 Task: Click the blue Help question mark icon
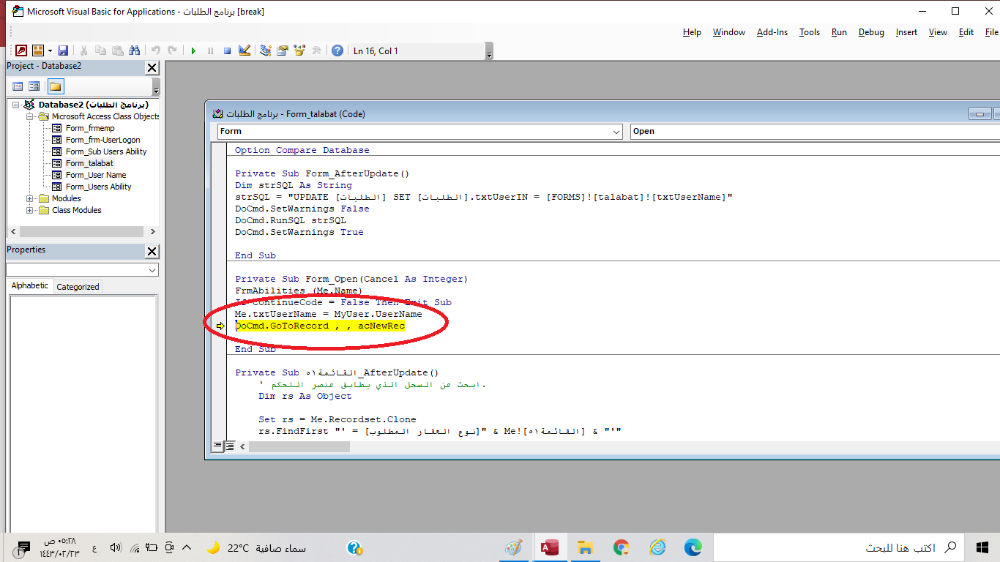click(337, 50)
